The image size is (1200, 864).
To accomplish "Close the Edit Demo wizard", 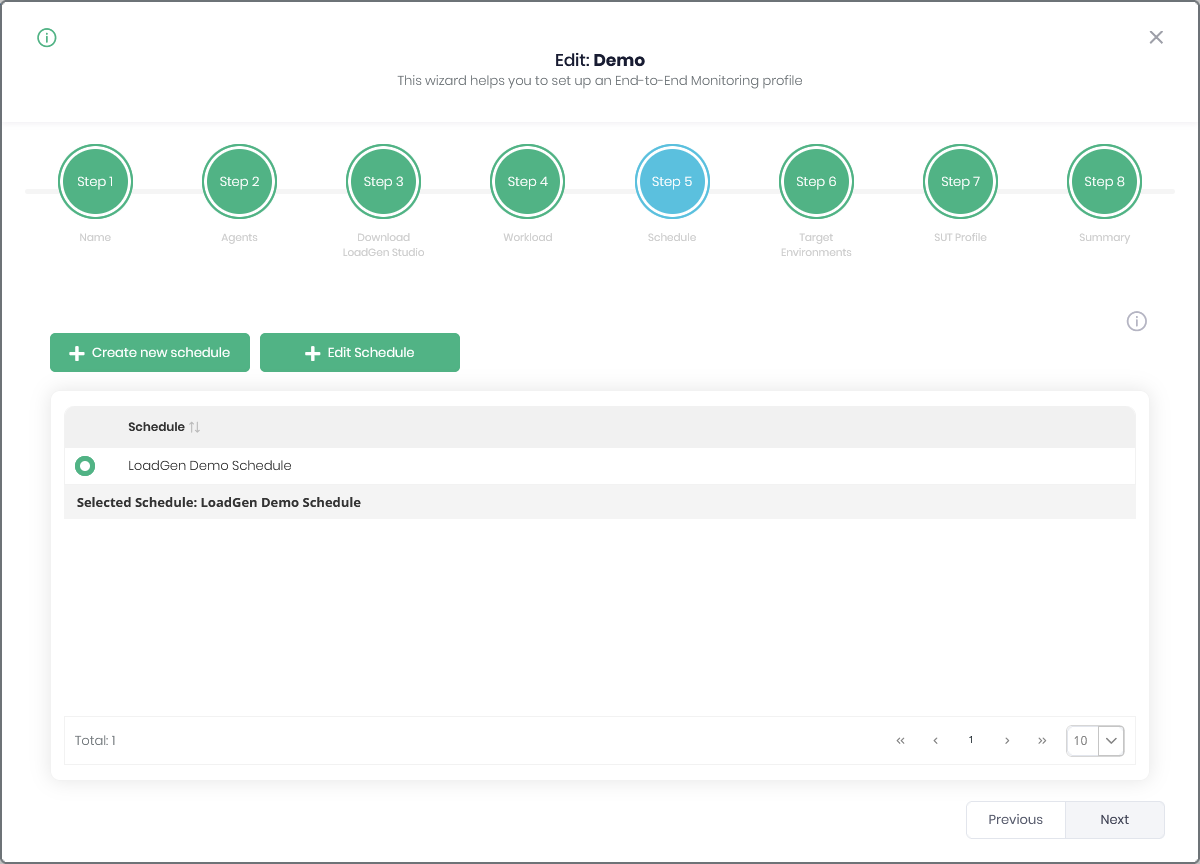I will pos(1156,37).
